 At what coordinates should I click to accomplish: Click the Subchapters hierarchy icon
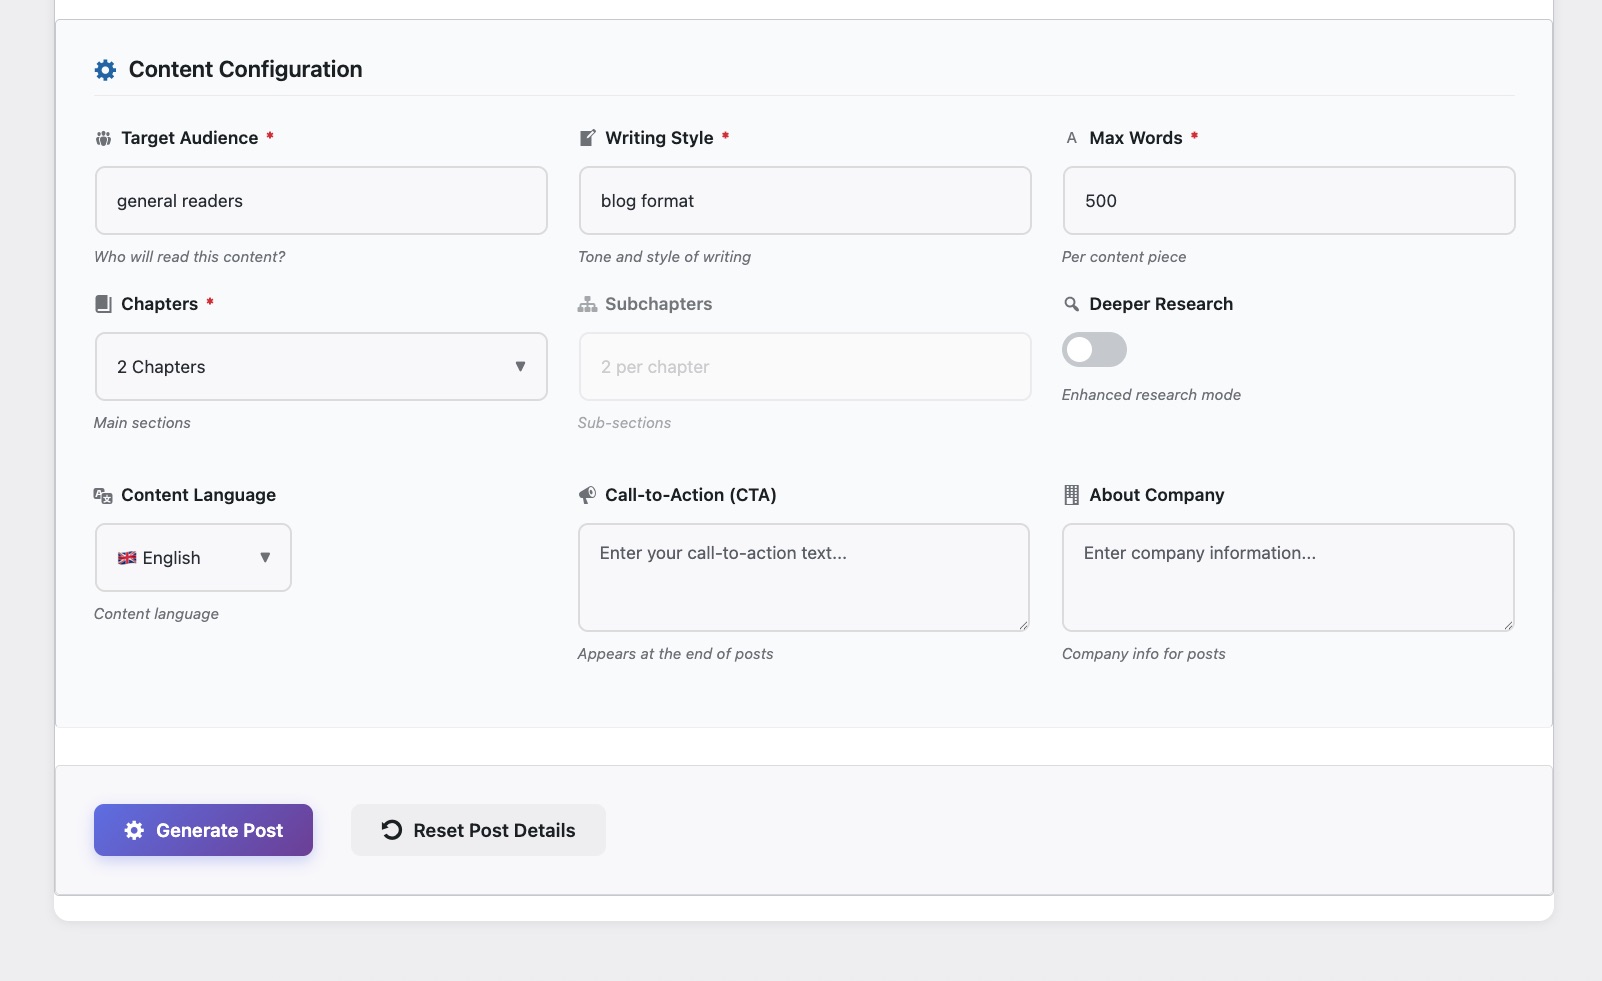588,304
